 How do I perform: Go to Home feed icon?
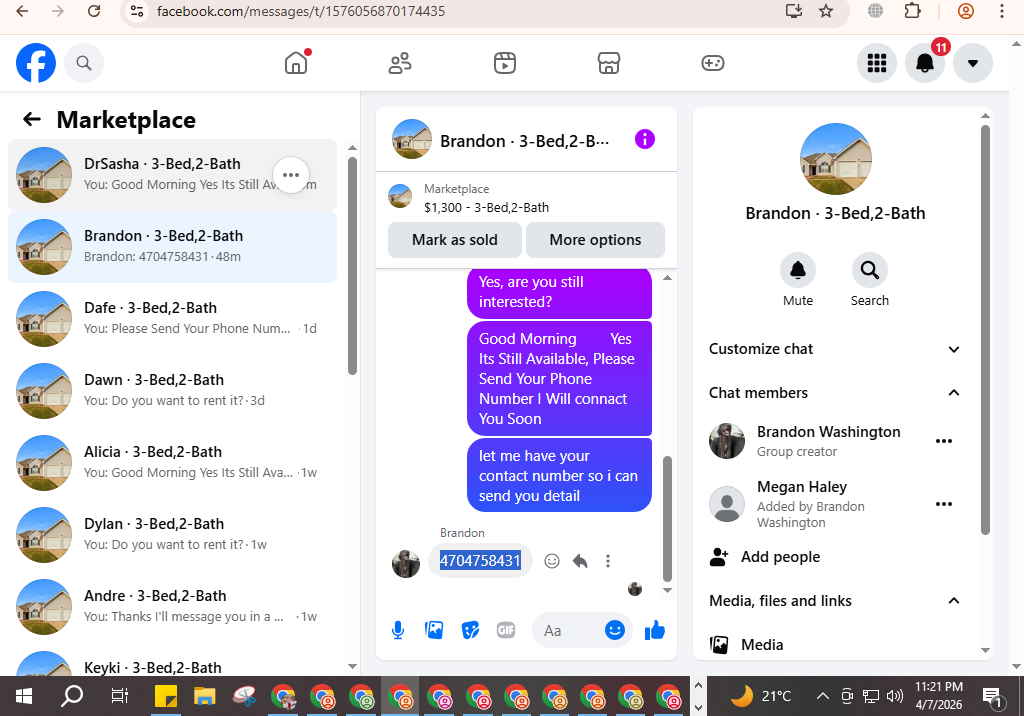pos(296,63)
